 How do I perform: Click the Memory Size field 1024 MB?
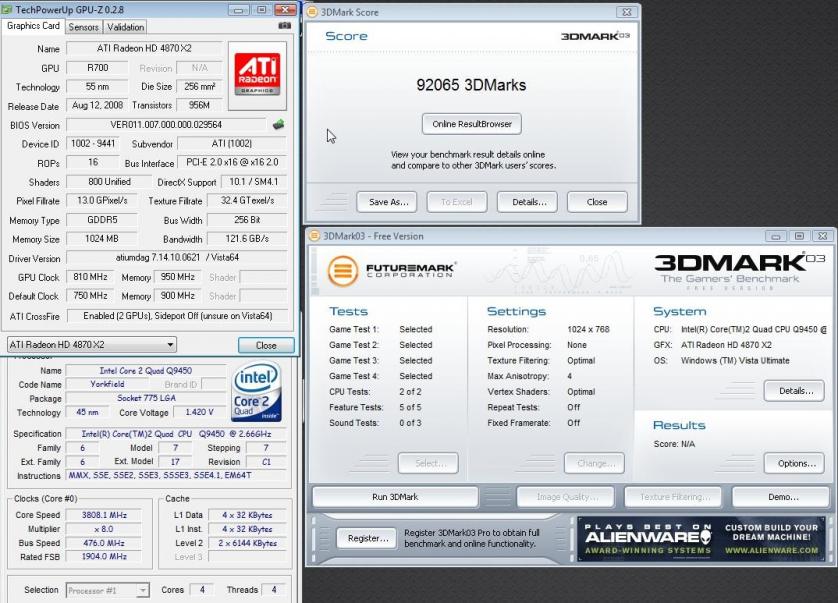(102, 239)
